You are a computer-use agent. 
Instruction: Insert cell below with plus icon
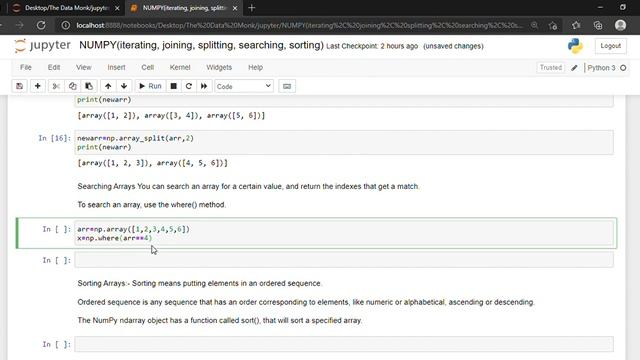click(x=38, y=86)
